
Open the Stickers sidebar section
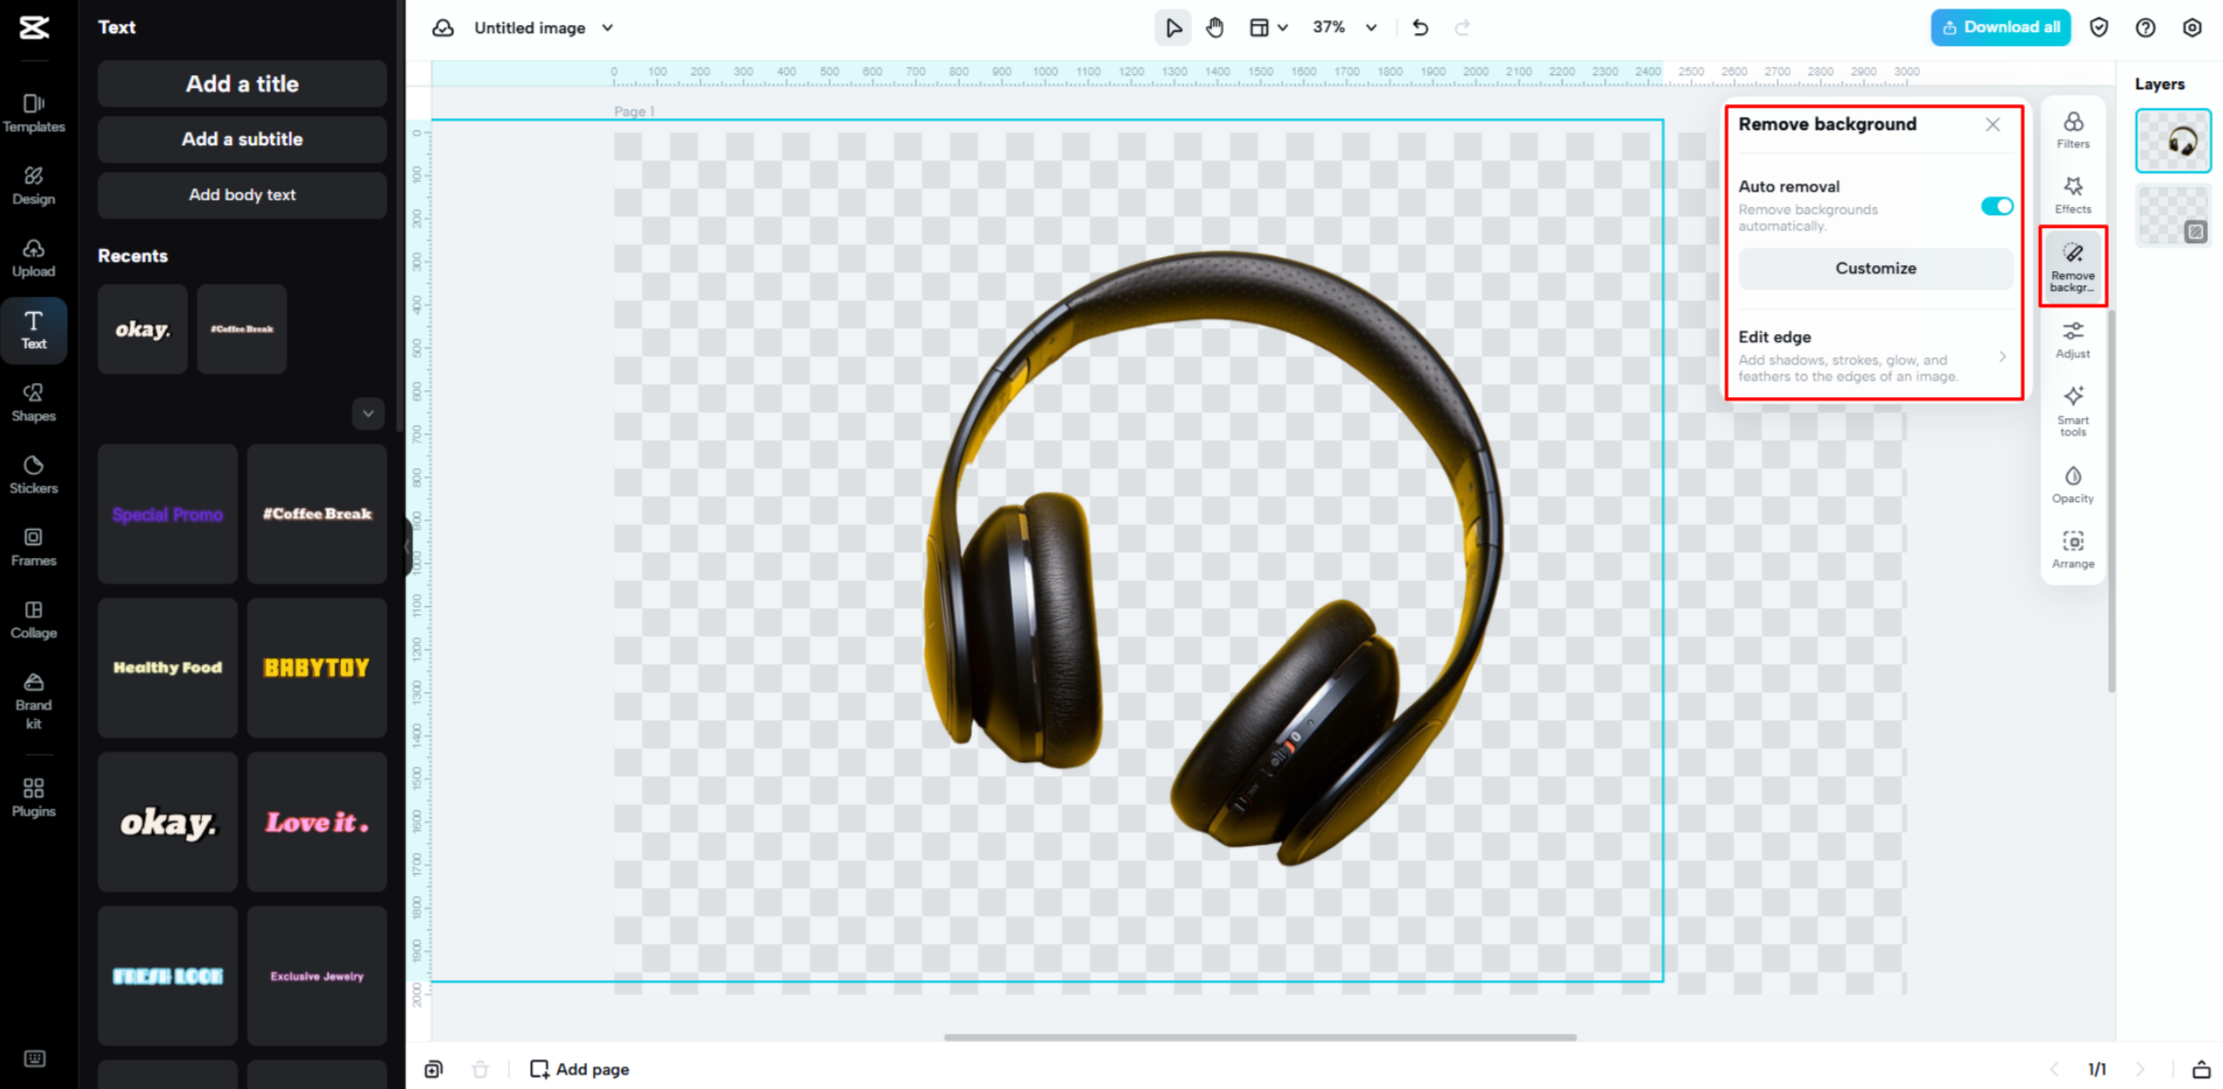[33, 474]
